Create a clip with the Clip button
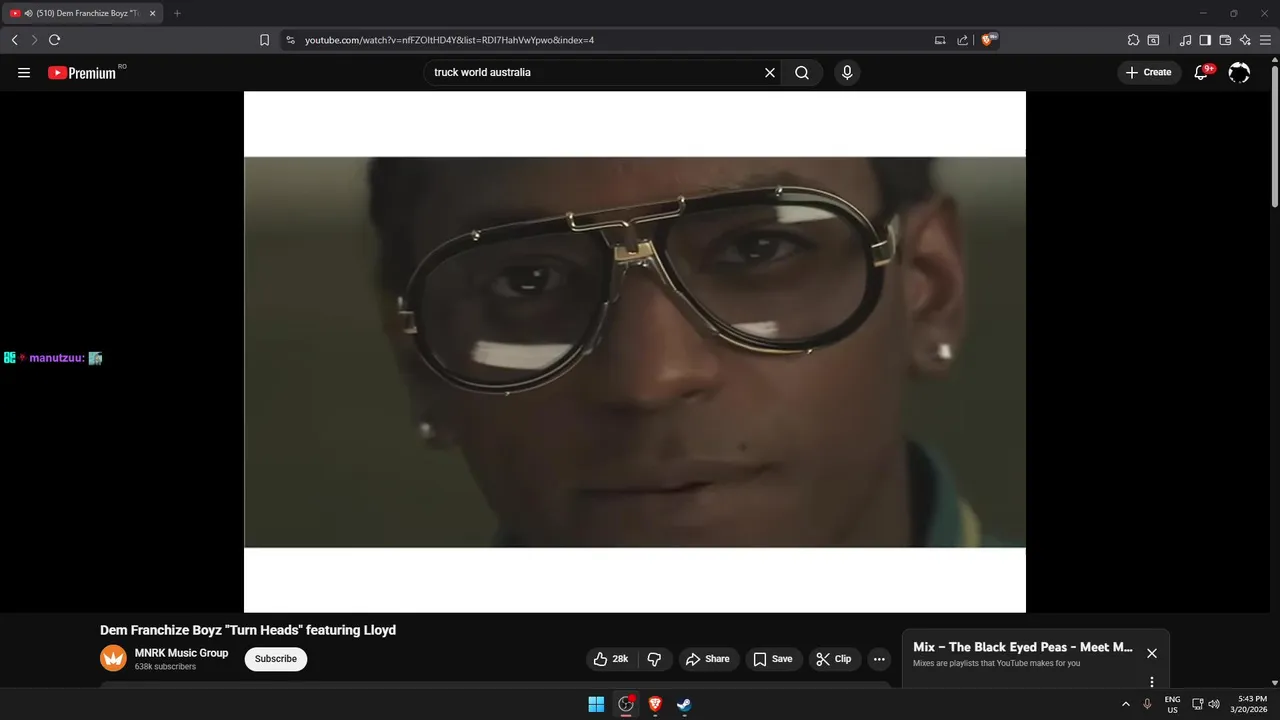The height and width of the screenshot is (720, 1280). coord(834,659)
